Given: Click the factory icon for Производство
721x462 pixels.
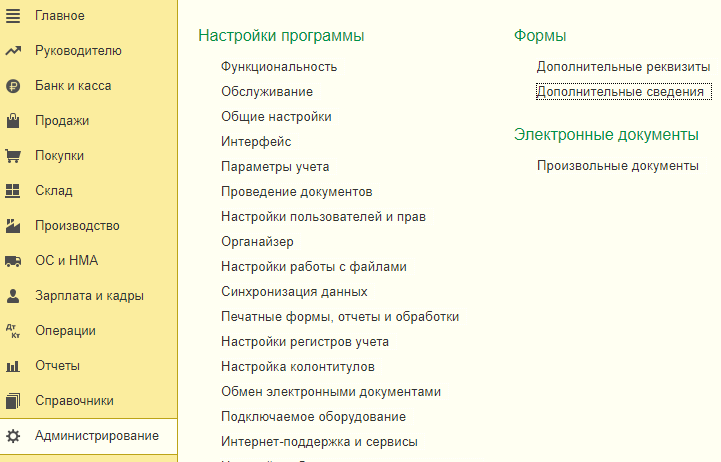Looking at the screenshot, I should click(x=13, y=226).
